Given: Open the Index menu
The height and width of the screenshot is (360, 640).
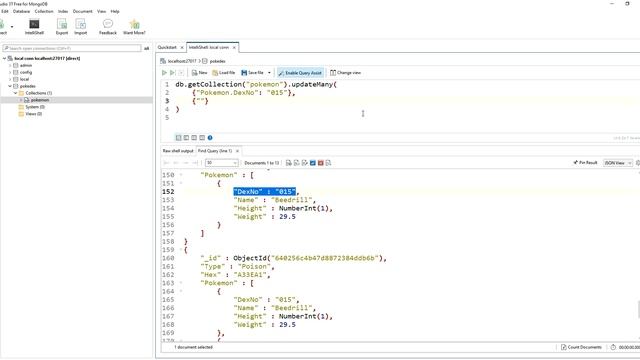Looking at the screenshot, I should (x=63, y=11).
